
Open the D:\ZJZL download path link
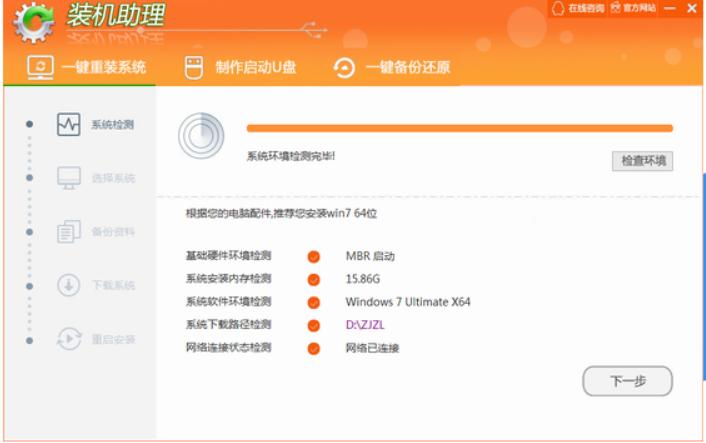point(365,325)
